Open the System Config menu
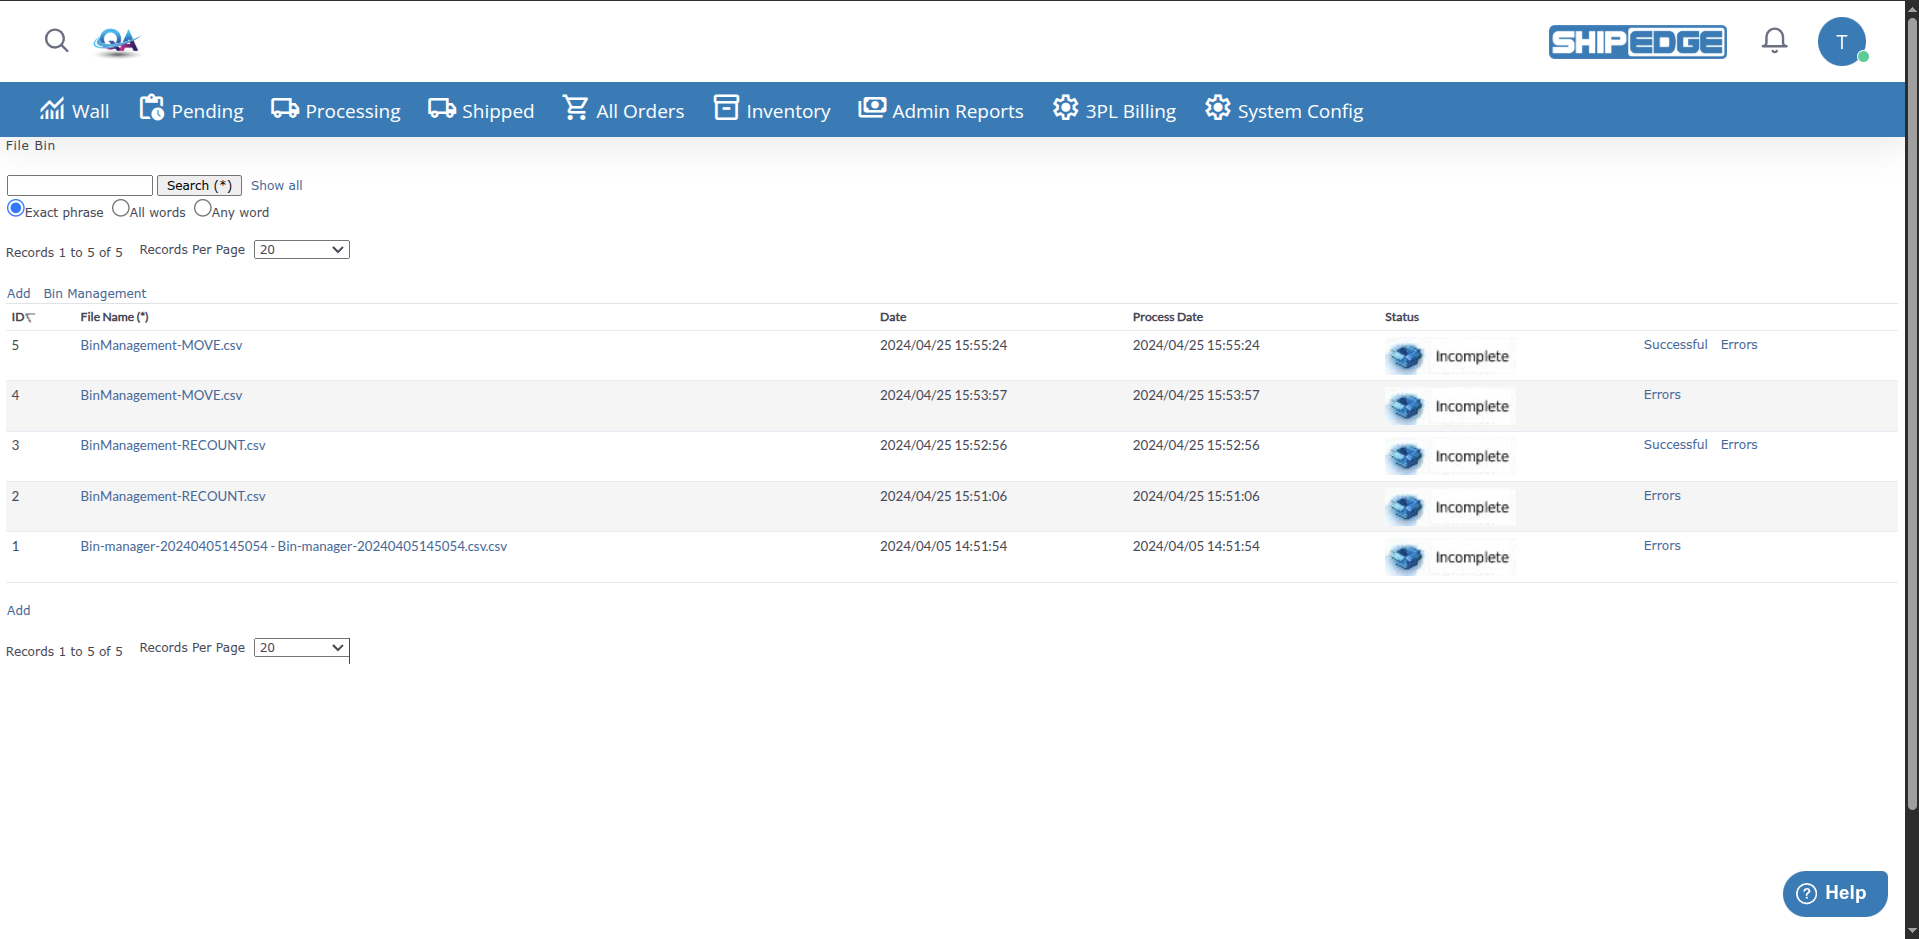The height and width of the screenshot is (939, 1919). (x=1284, y=110)
